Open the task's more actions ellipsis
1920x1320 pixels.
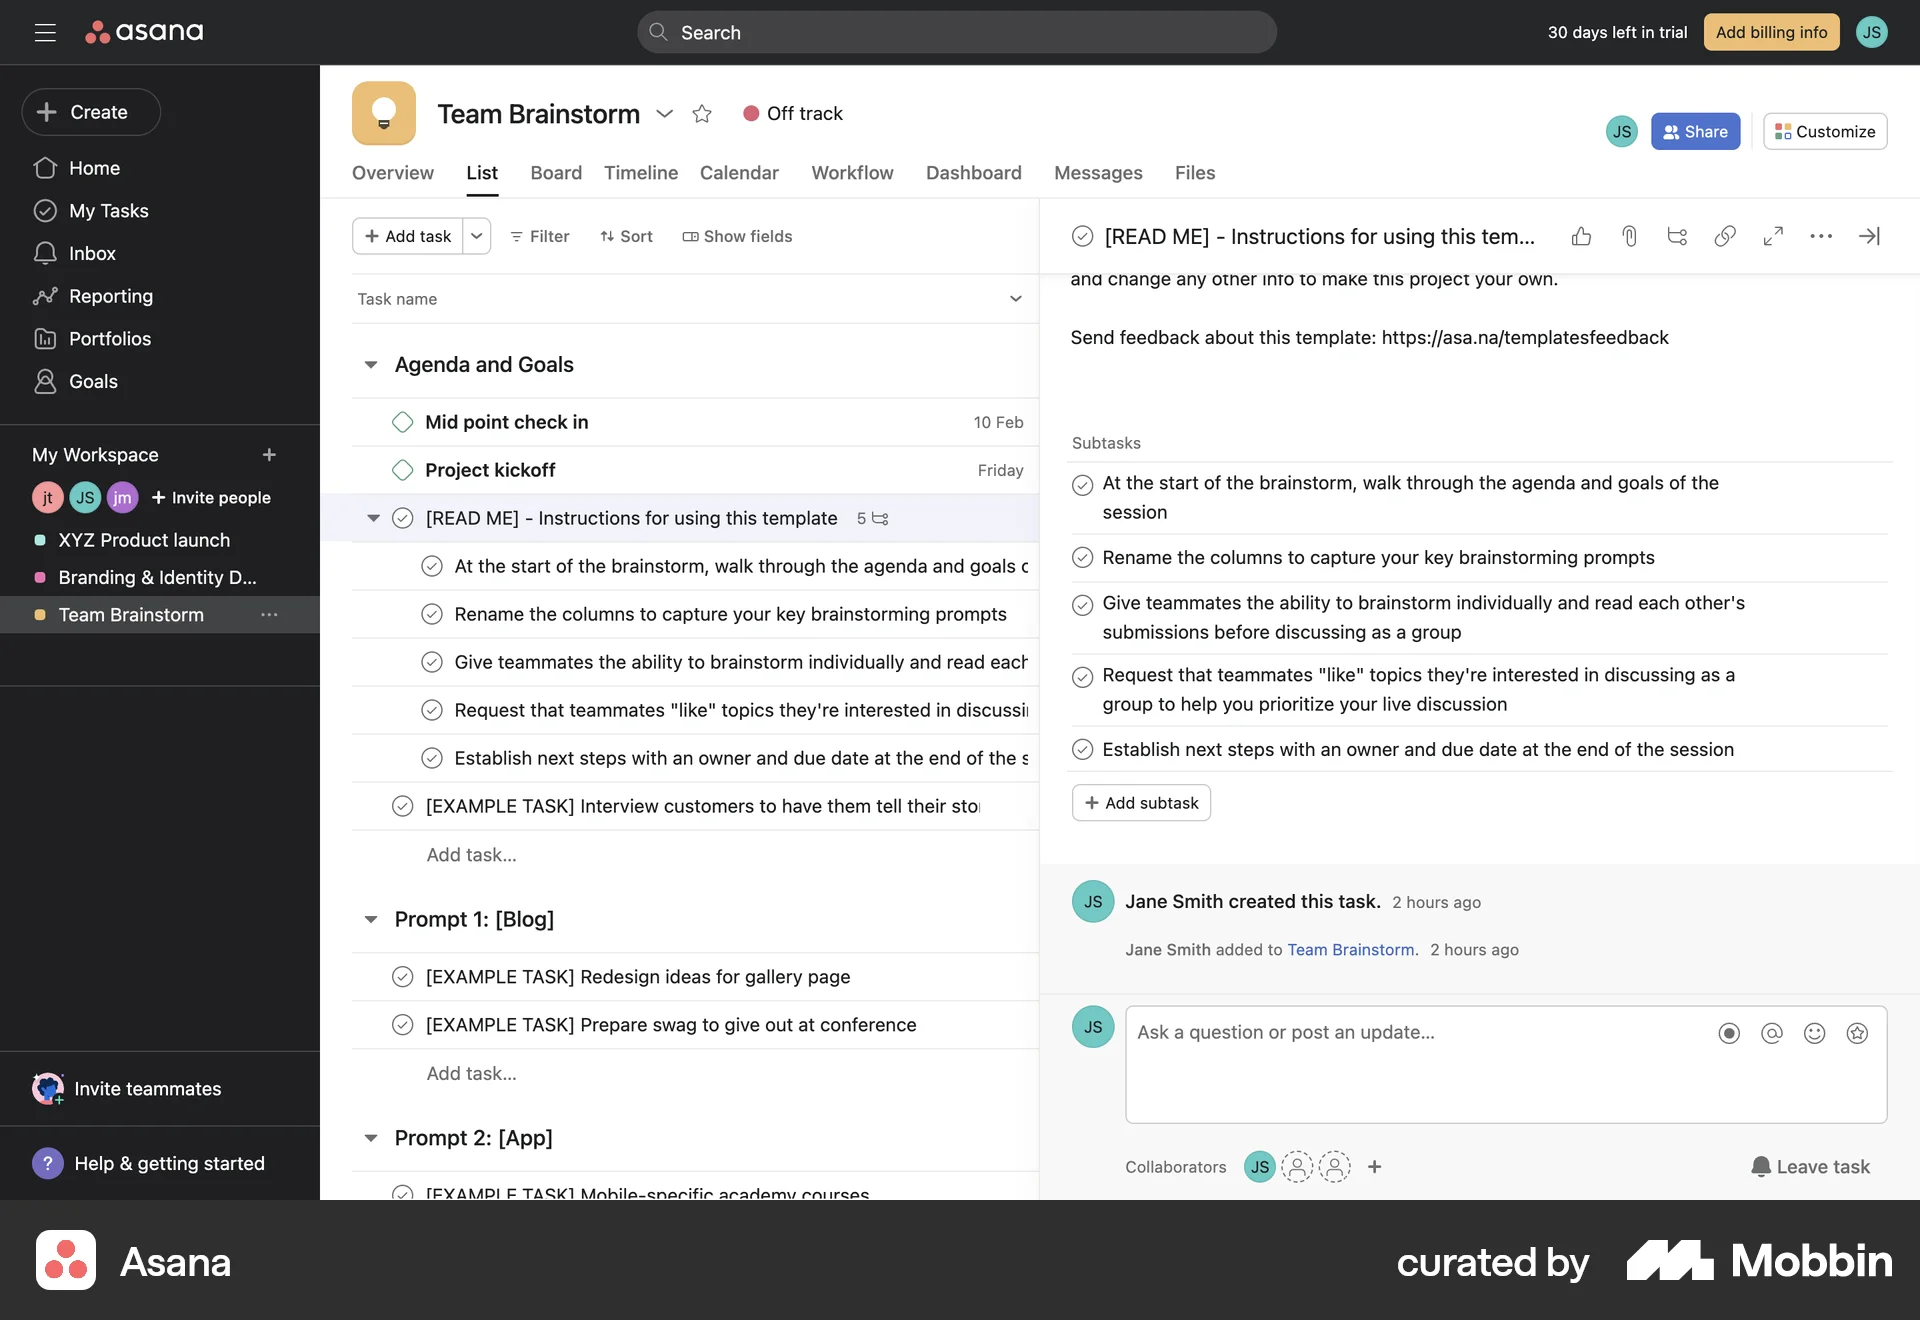tap(1821, 236)
